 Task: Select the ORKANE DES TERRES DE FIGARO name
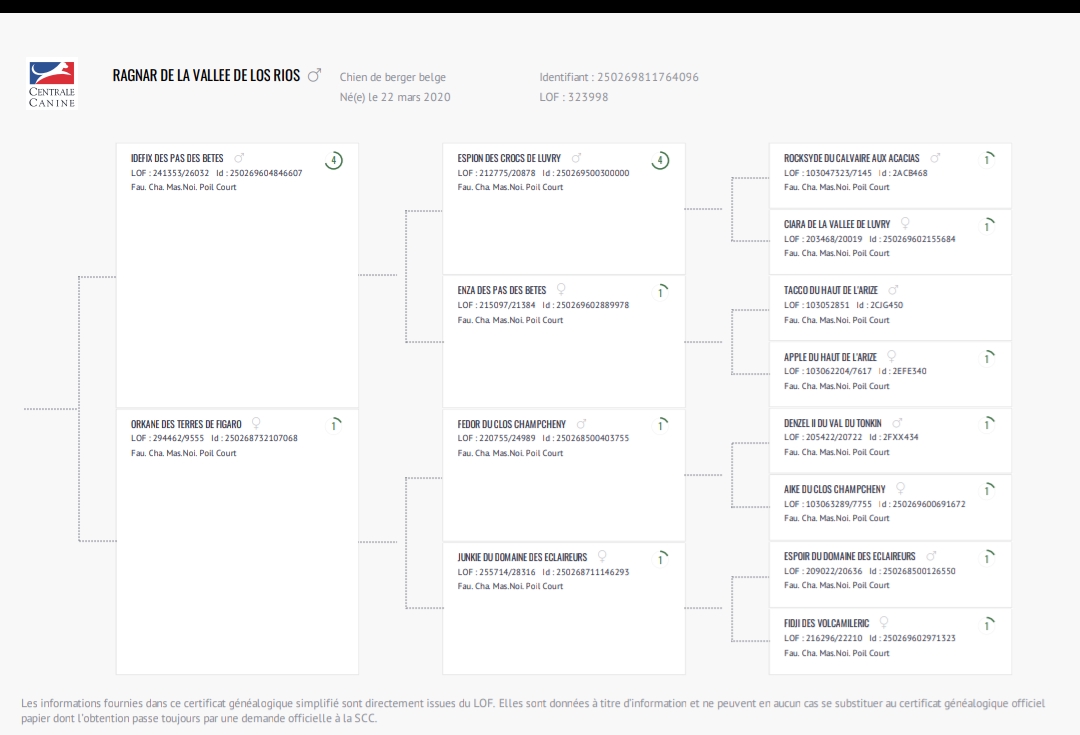[186, 424]
